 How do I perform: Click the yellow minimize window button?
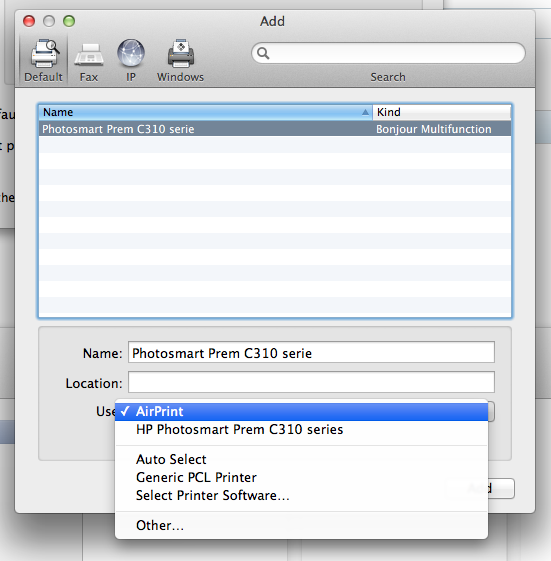49,21
